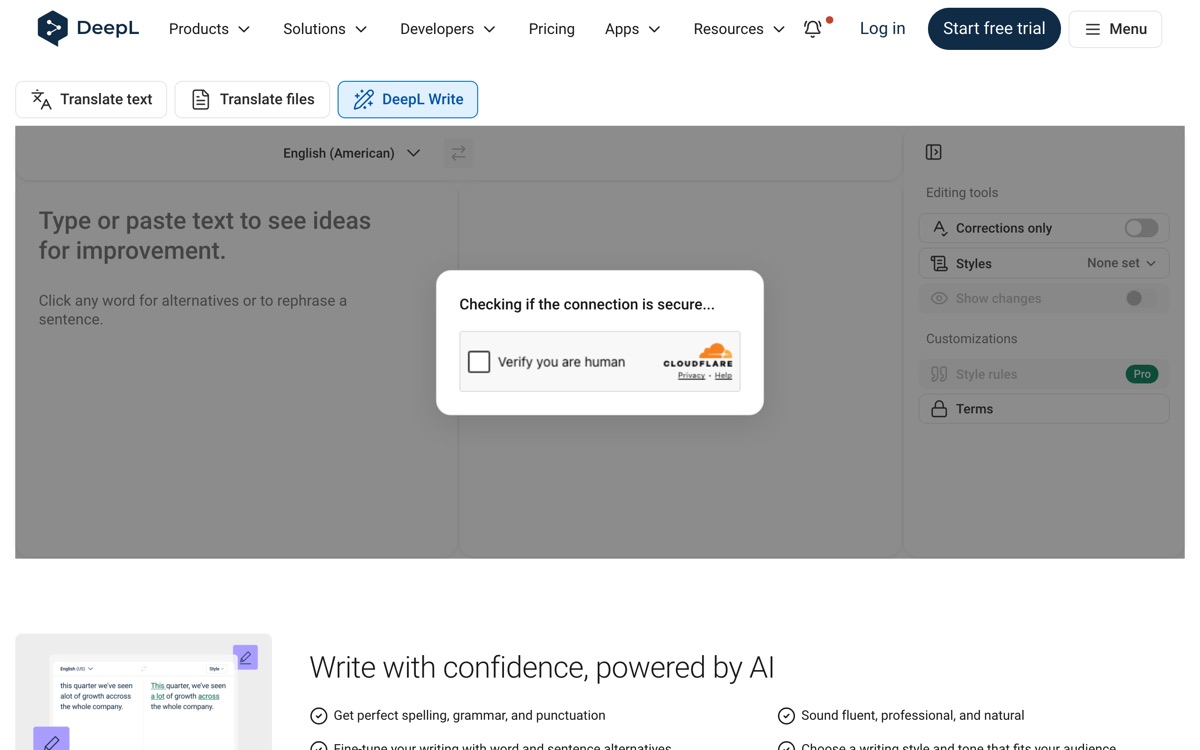The image size is (1200, 750).
Task: Click the DeepL logo
Action: 88,29
